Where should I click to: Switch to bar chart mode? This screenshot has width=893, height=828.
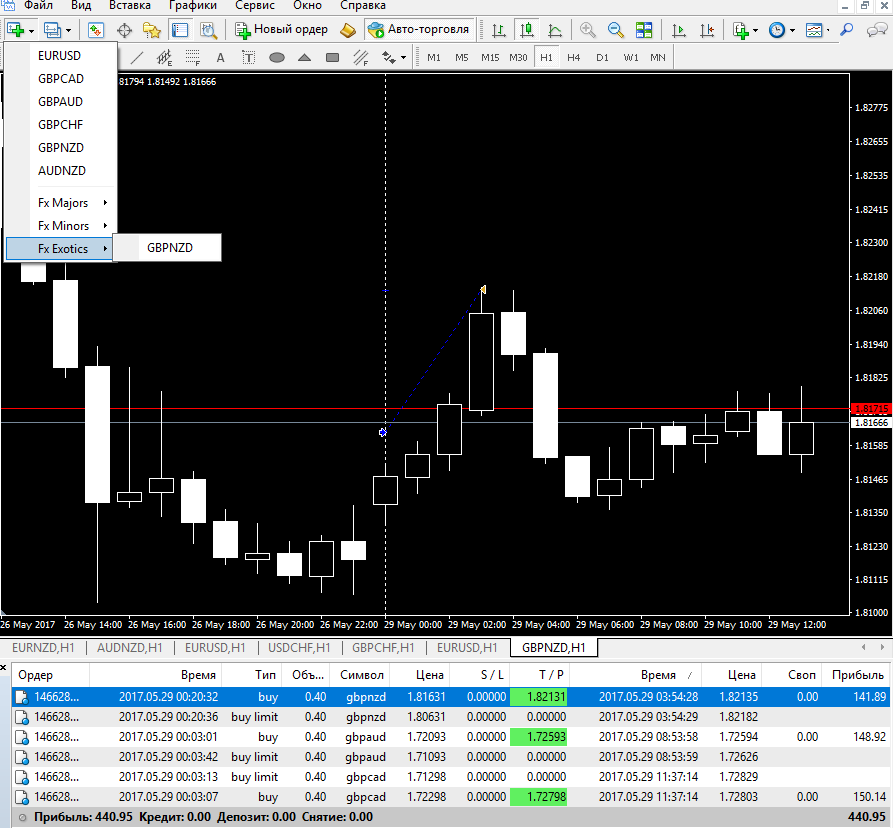pos(499,30)
